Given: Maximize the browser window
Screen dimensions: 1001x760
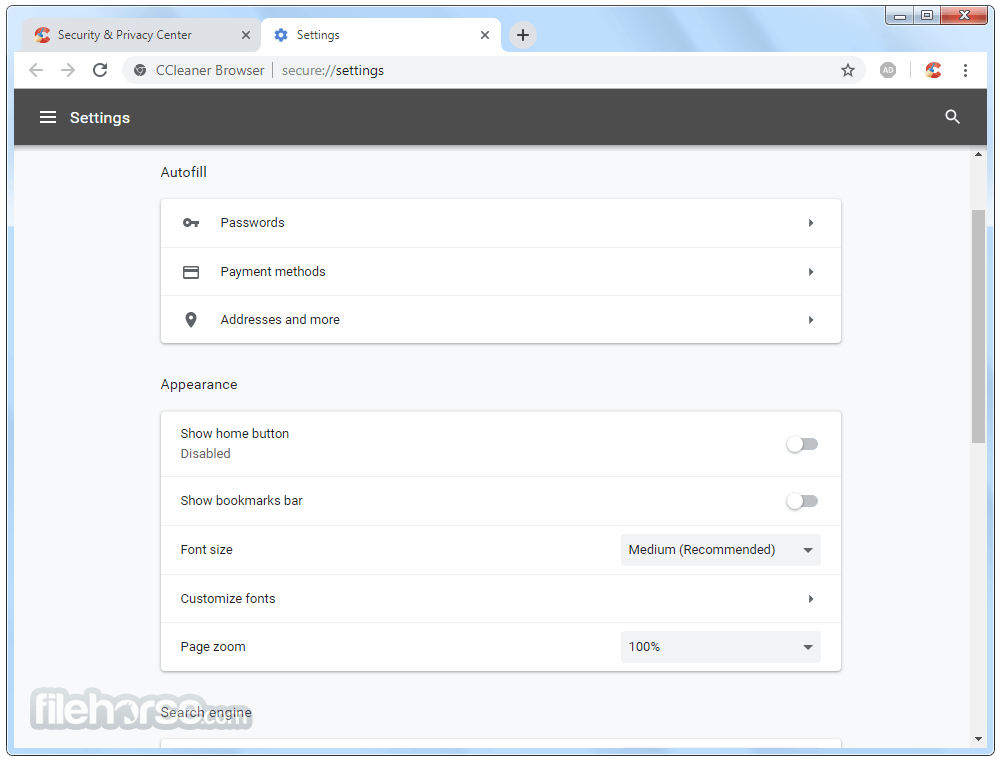Looking at the screenshot, I should (927, 15).
